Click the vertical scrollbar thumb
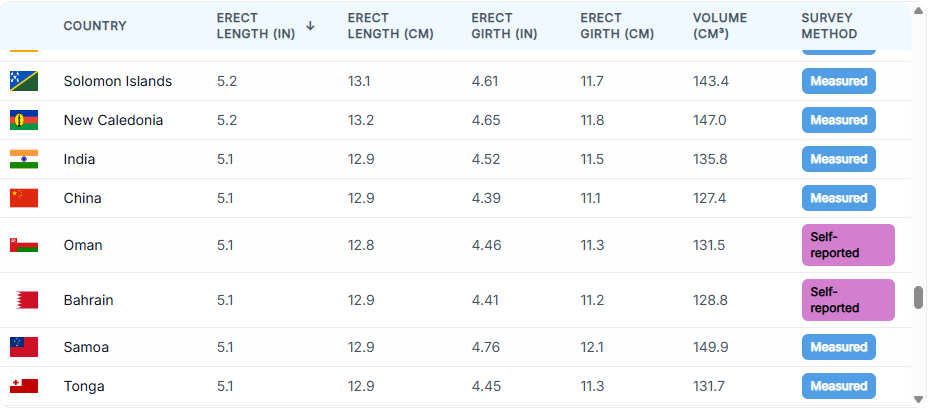Viewport: 930px width, 411px height. [x=918, y=298]
